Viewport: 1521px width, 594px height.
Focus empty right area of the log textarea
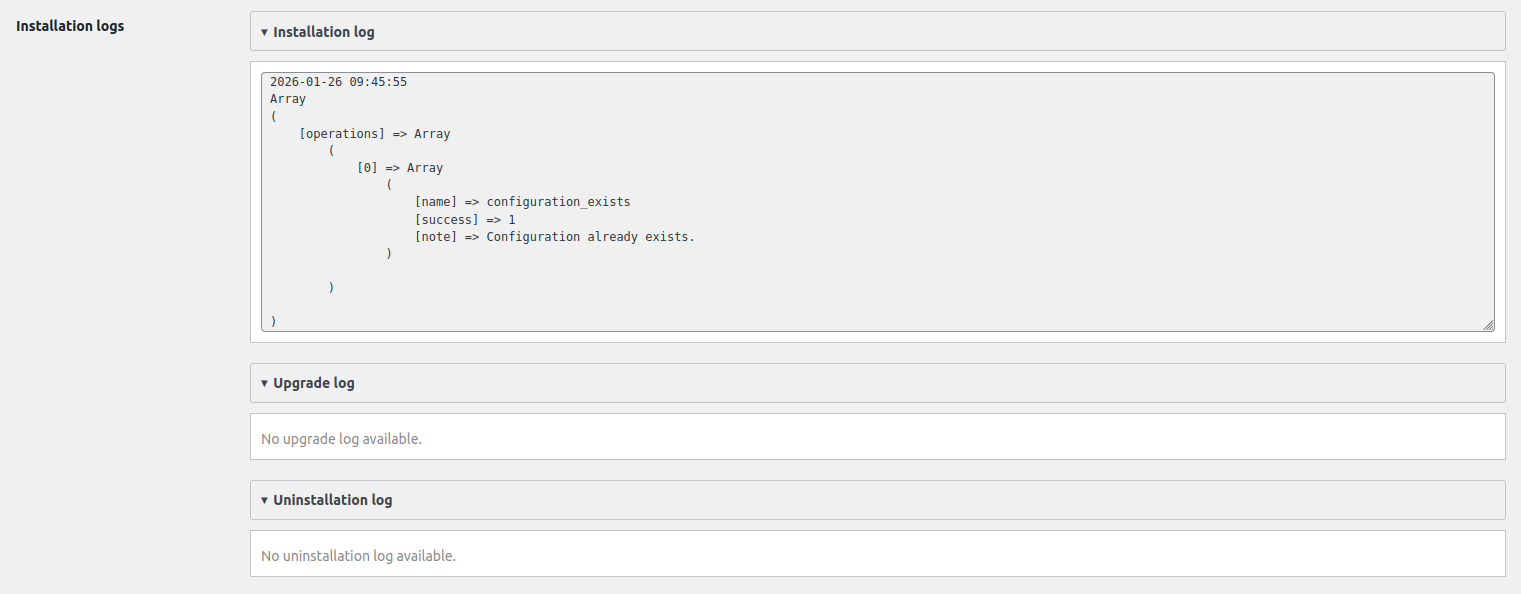tap(1100, 200)
